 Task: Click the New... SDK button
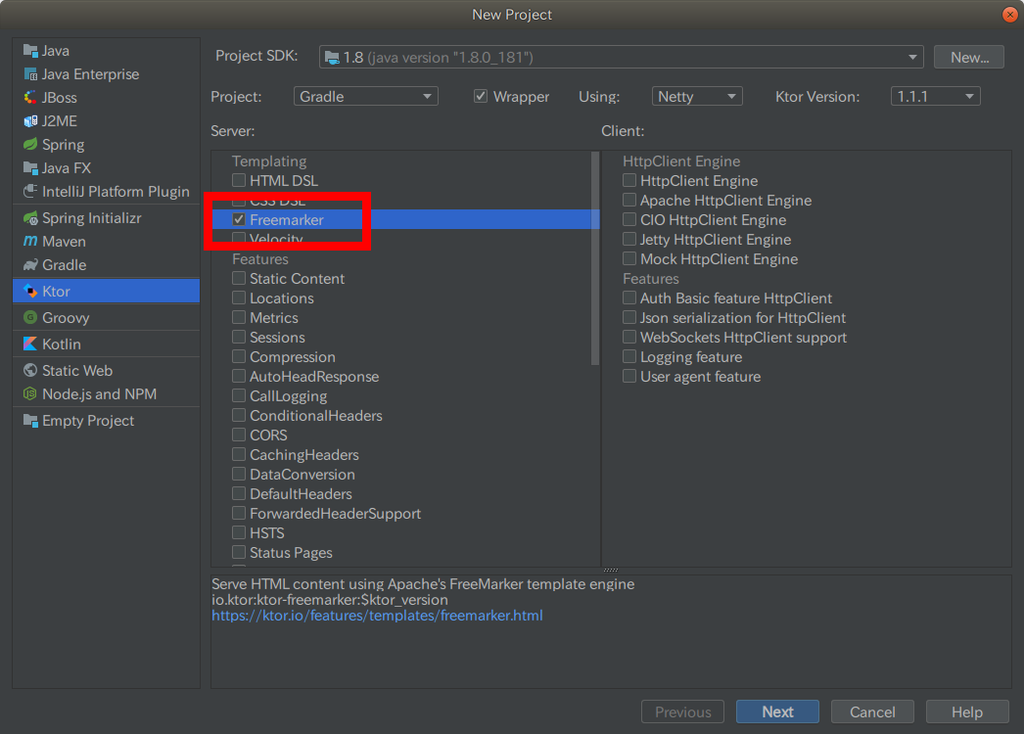(x=969, y=57)
